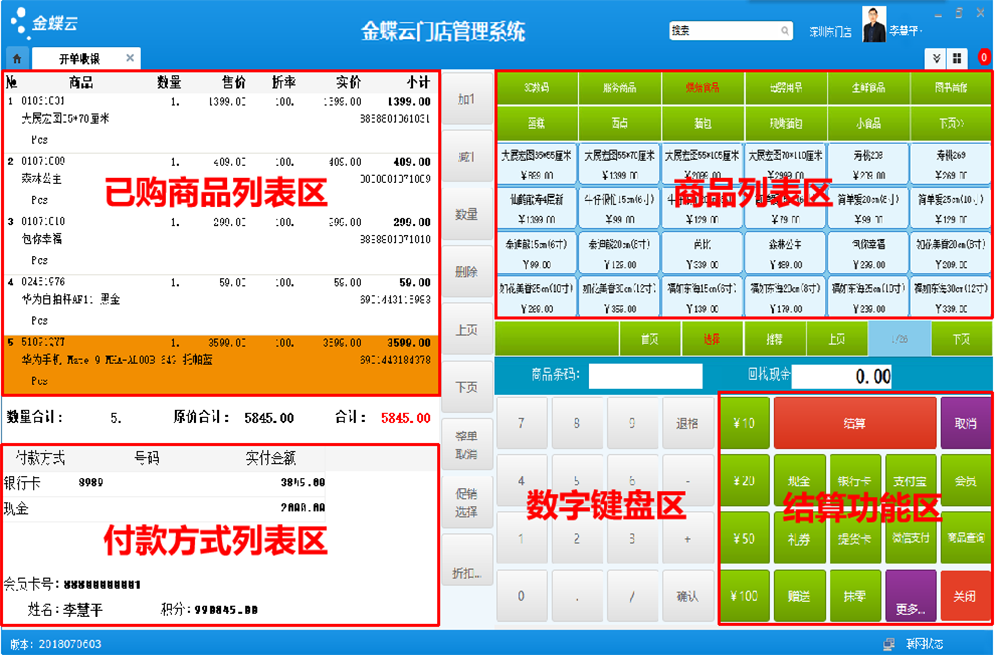The image size is (1000, 655).
Task: Click the network status icon in status bar
Action: 889,644
